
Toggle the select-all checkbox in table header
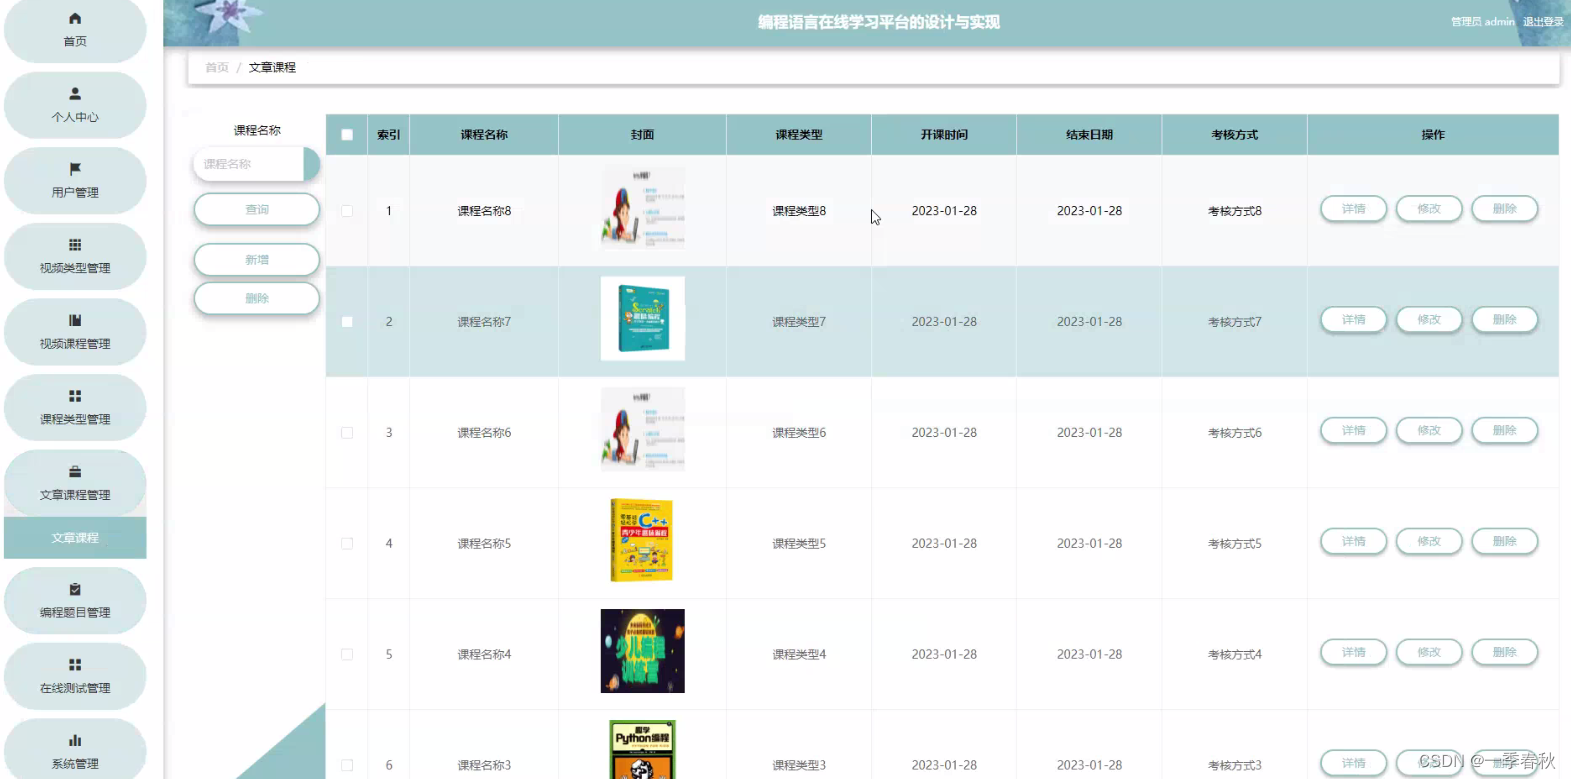tap(347, 135)
